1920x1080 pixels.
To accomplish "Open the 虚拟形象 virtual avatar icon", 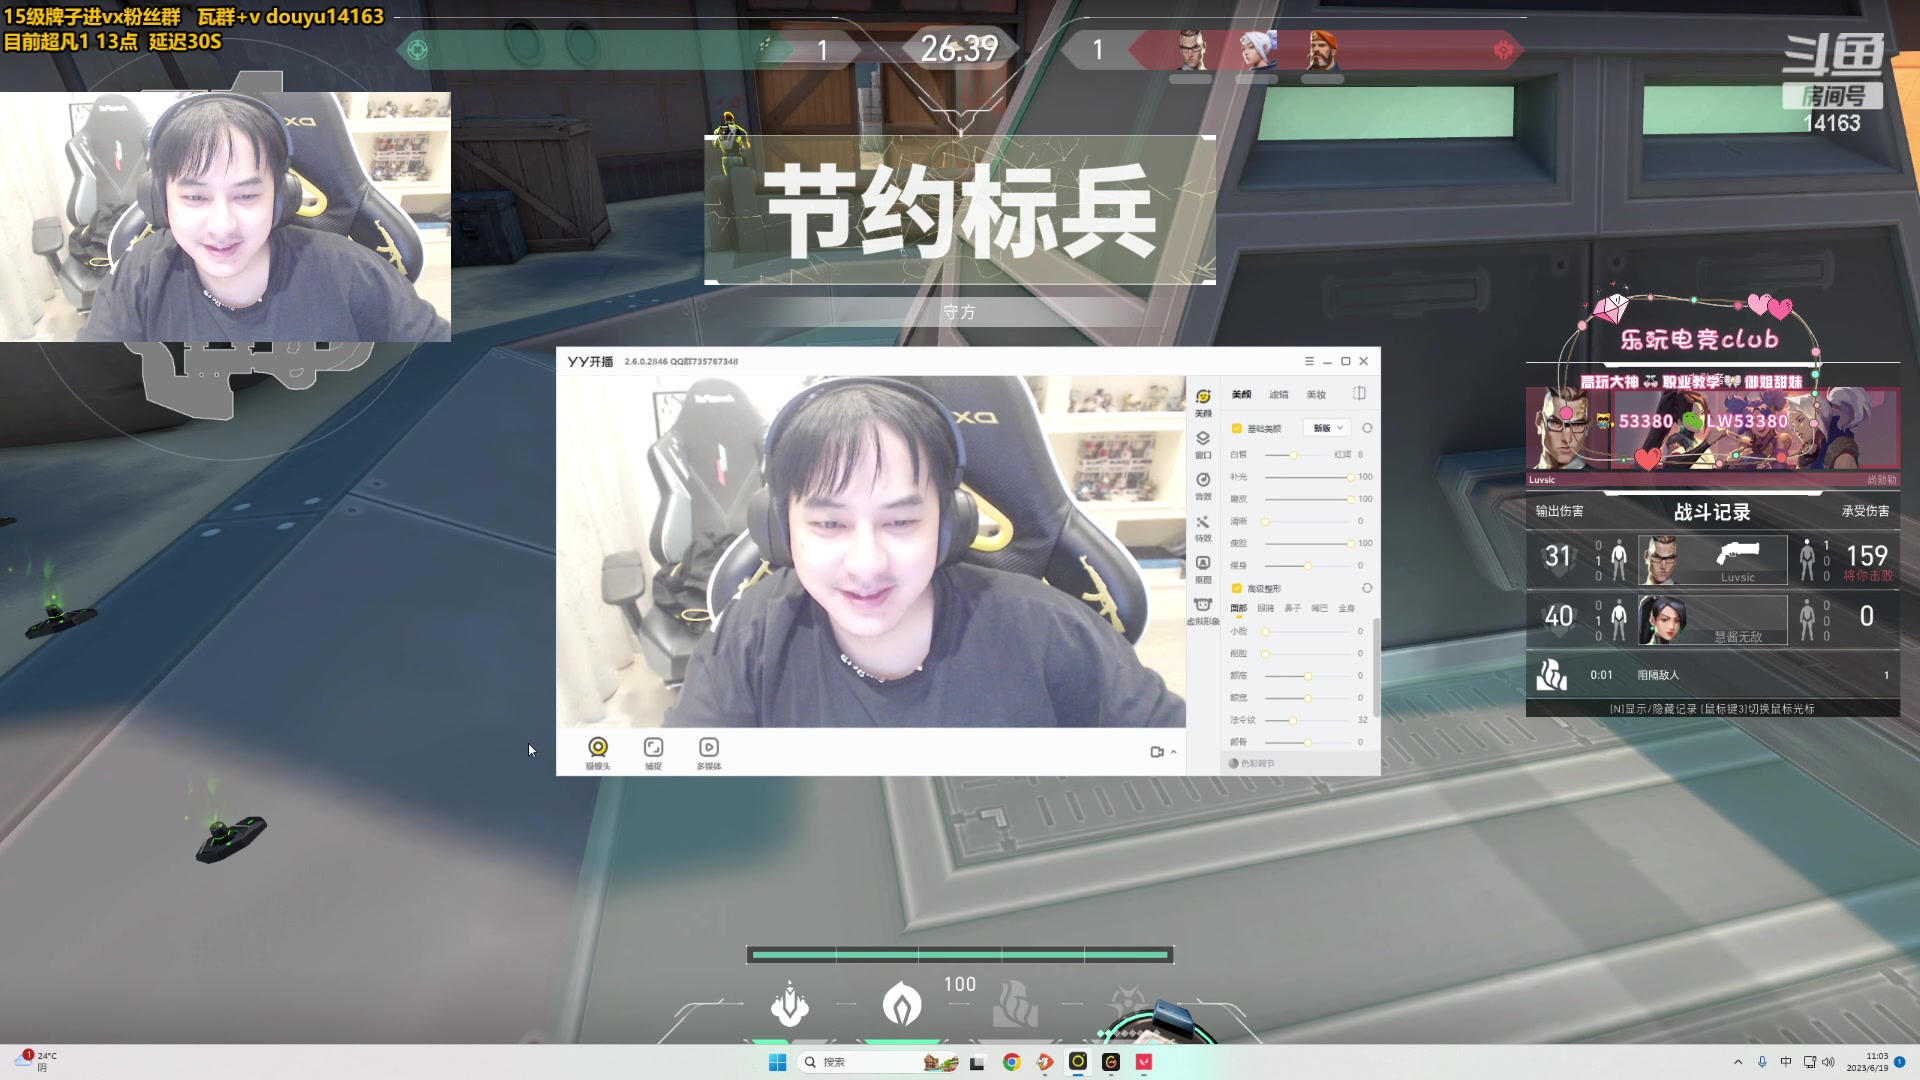I will pyautogui.click(x=1203, y=611).
